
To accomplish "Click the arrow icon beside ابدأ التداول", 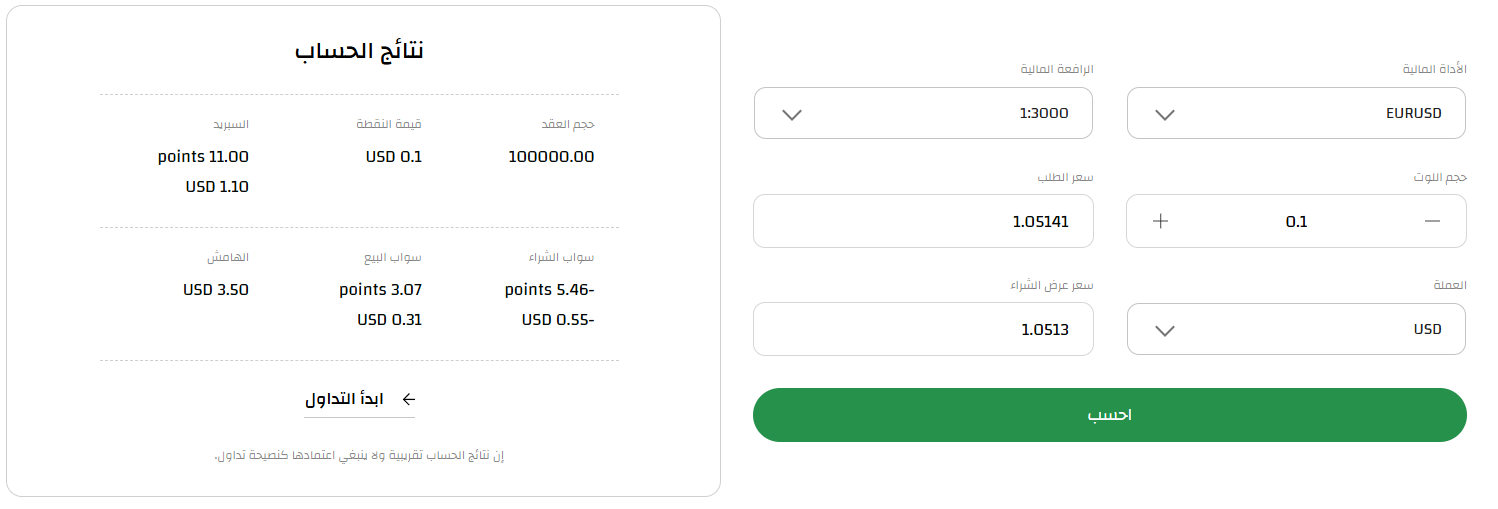I will pyautogui.click(x=408, y=399).
